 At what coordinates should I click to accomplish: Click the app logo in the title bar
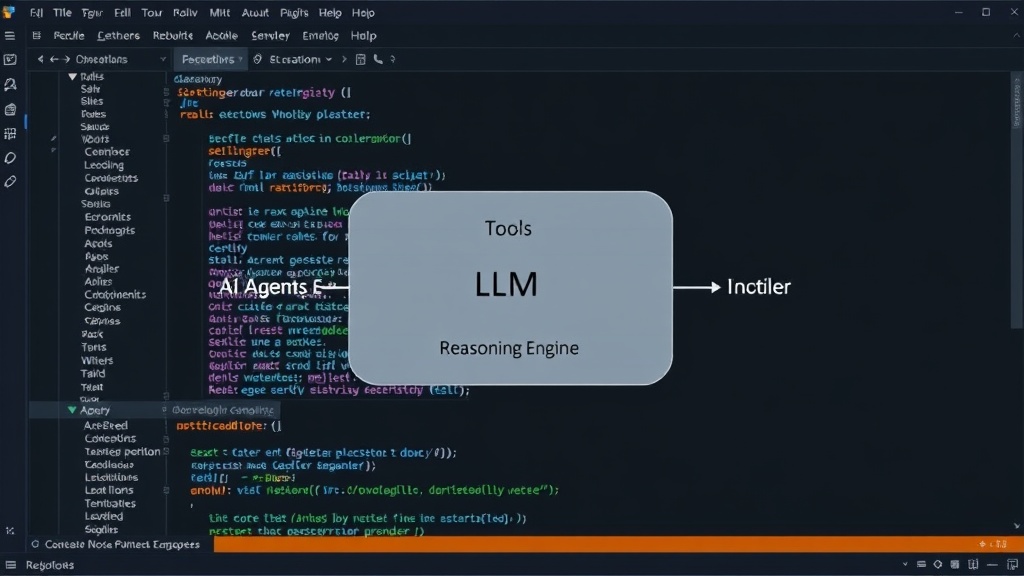pos(8,12)
